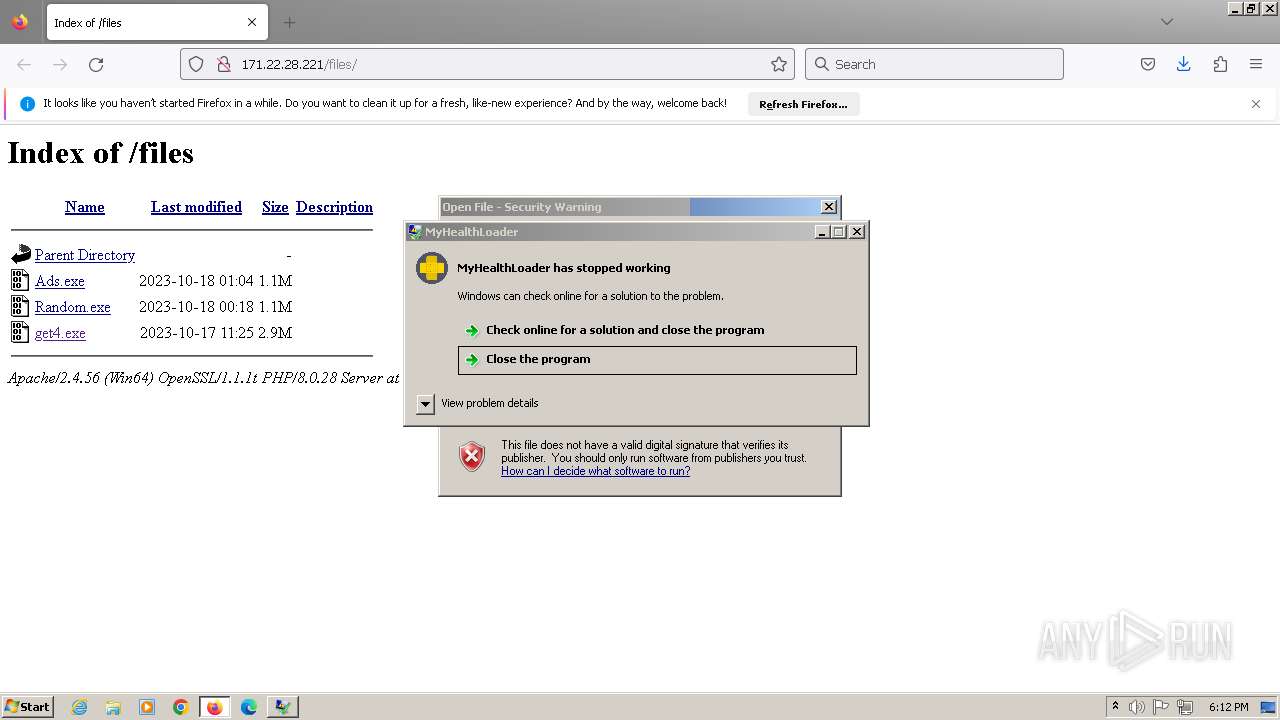Bookmark this page with the star icon

(x=779, y=64)
